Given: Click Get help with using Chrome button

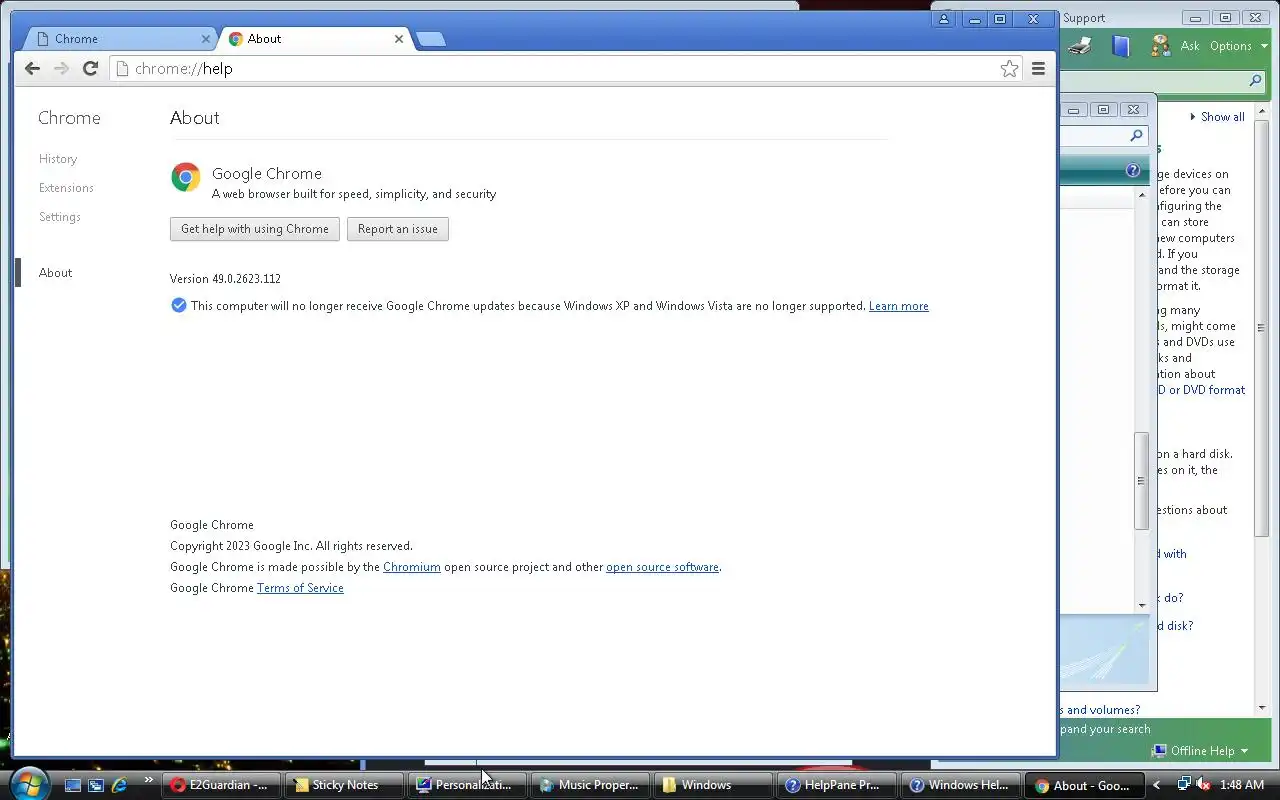Looking at the screenshot, I should coord(255,229).
